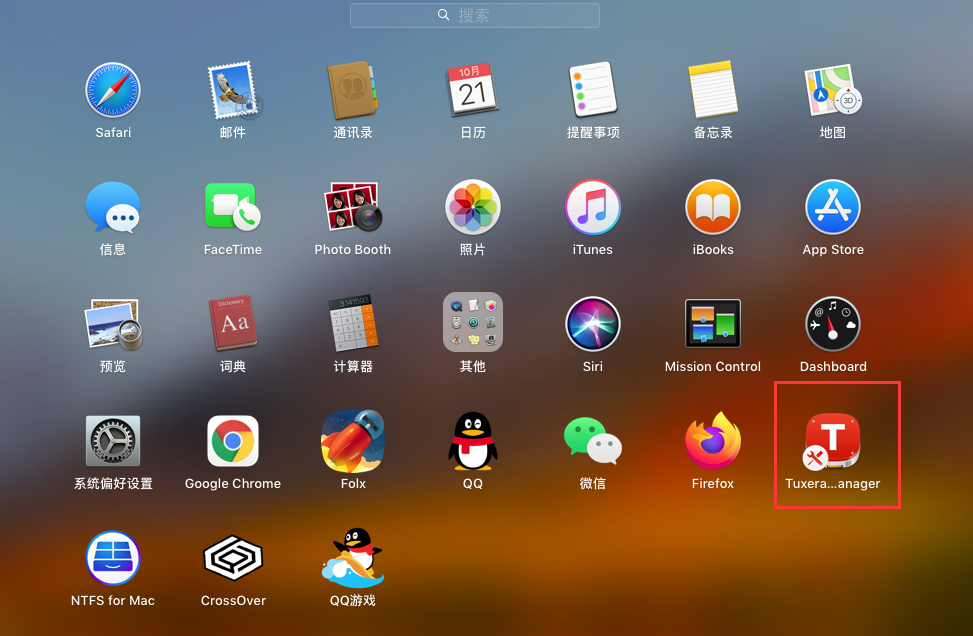This screenshot has height=636, width=973.
Task: Launch Dashboard
Action: [x=833, y=322]
